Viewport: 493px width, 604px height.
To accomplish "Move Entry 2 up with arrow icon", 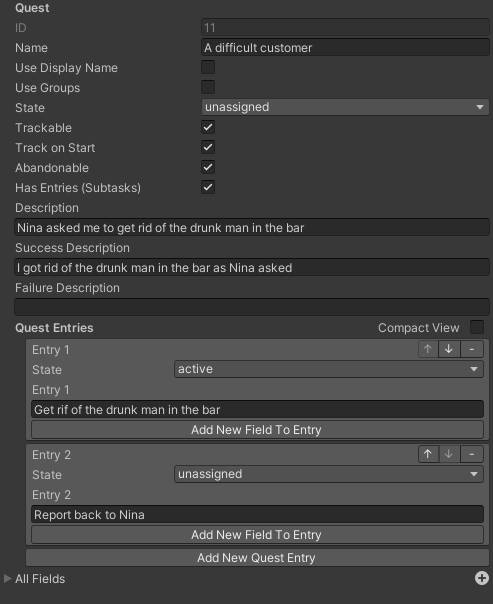I will pyautogui.click(x=428, y=454).
